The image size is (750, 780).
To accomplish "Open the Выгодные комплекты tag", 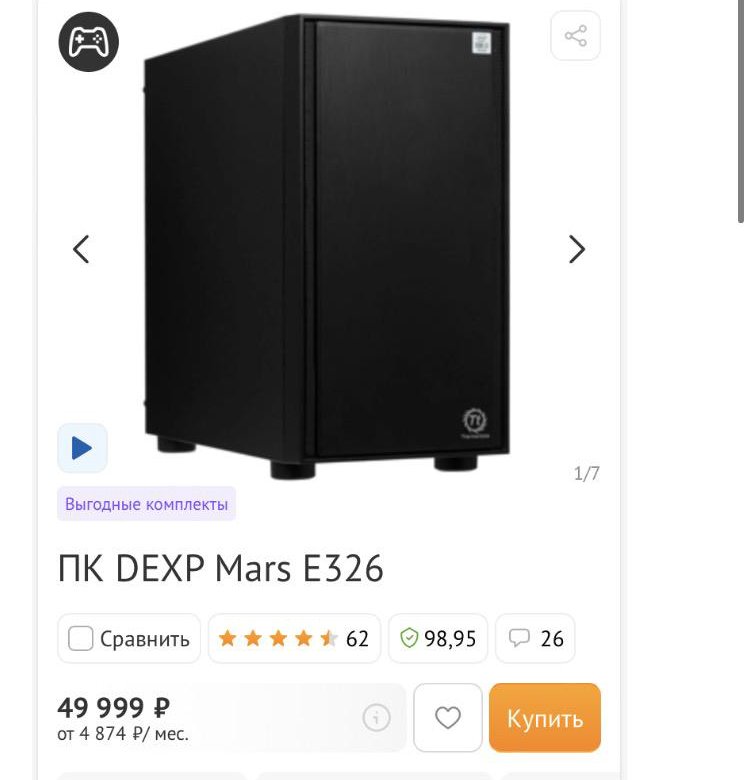I will [146, 504].
